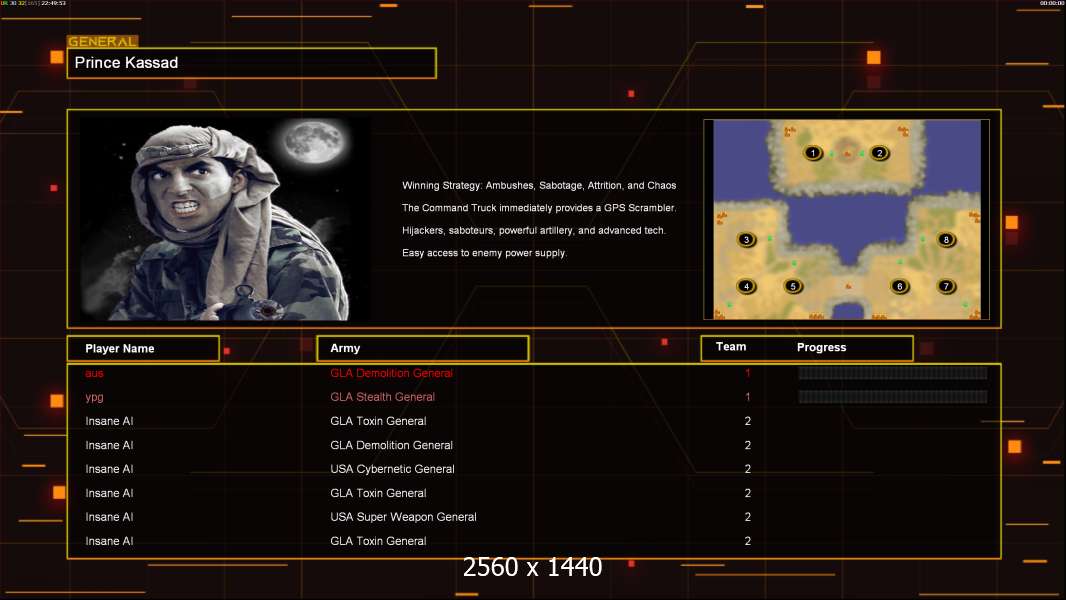Click the Hijackers, saboteurs description line
This screenshot has width=1066, height=600.
point(534,230)
